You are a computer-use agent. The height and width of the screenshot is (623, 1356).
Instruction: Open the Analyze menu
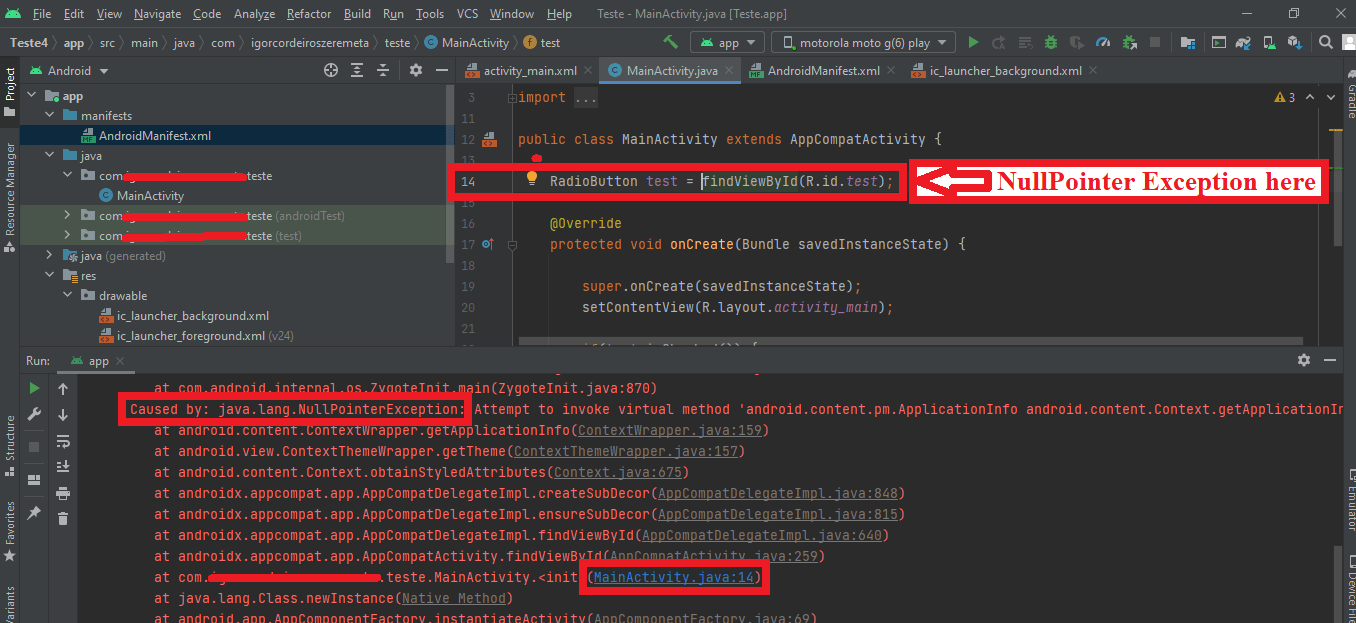tap(254, 14)
